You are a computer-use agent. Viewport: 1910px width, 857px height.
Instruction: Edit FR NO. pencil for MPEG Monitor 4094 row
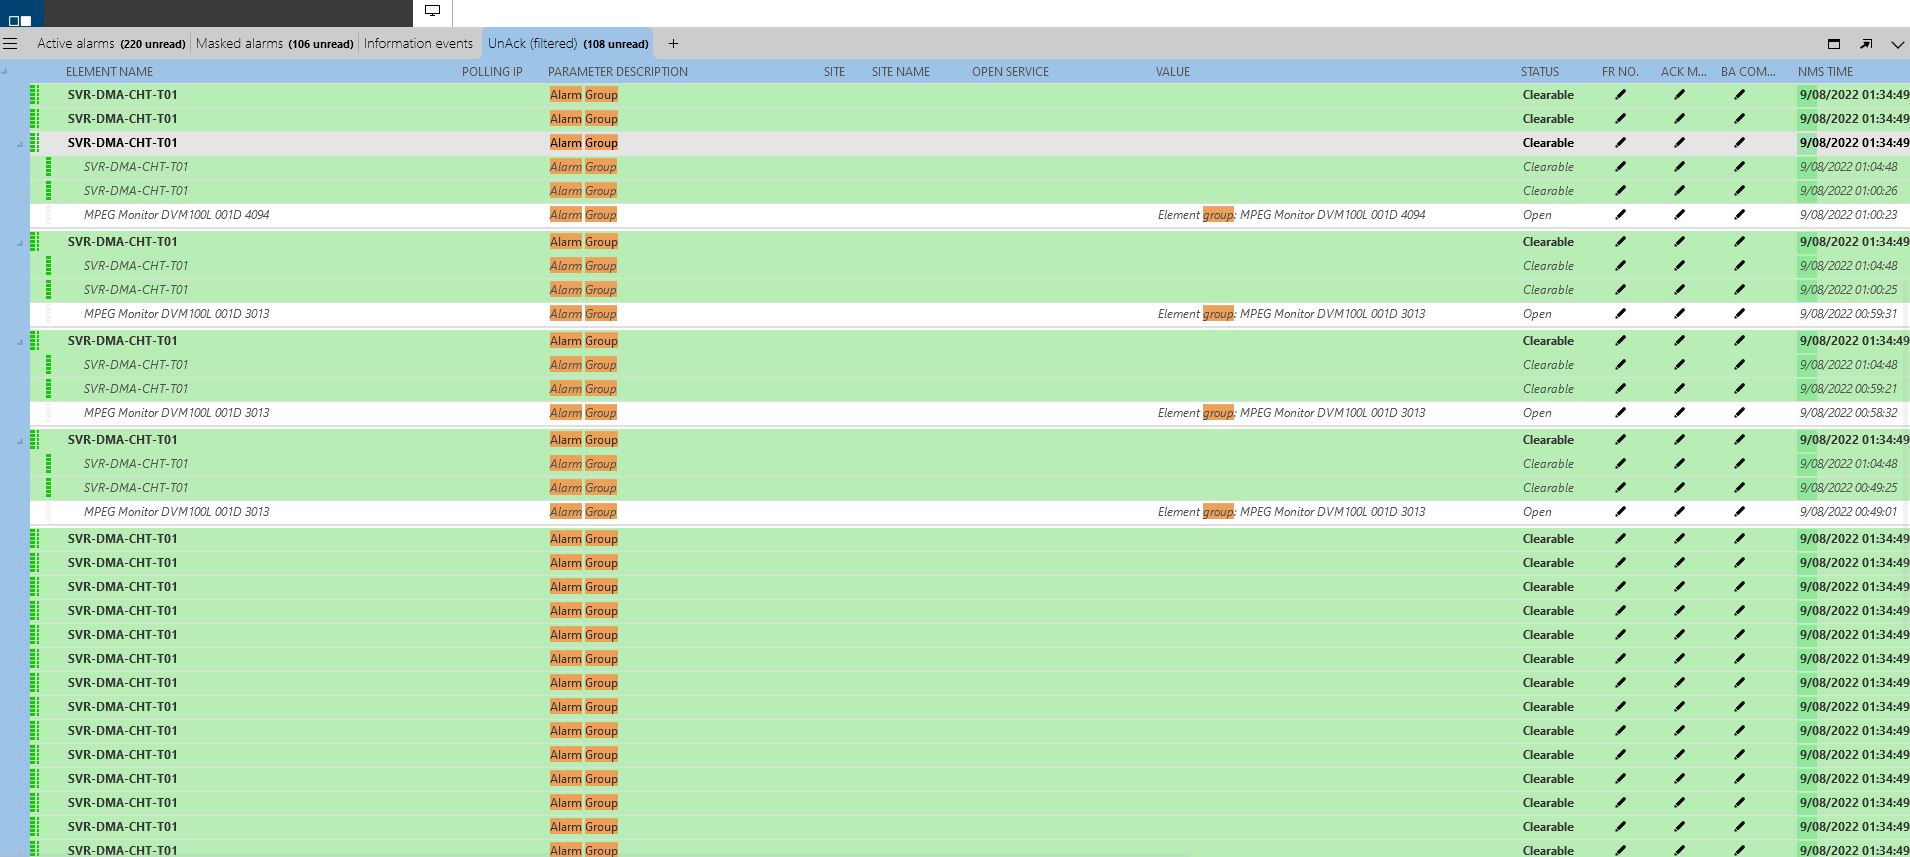(1620, 214)
